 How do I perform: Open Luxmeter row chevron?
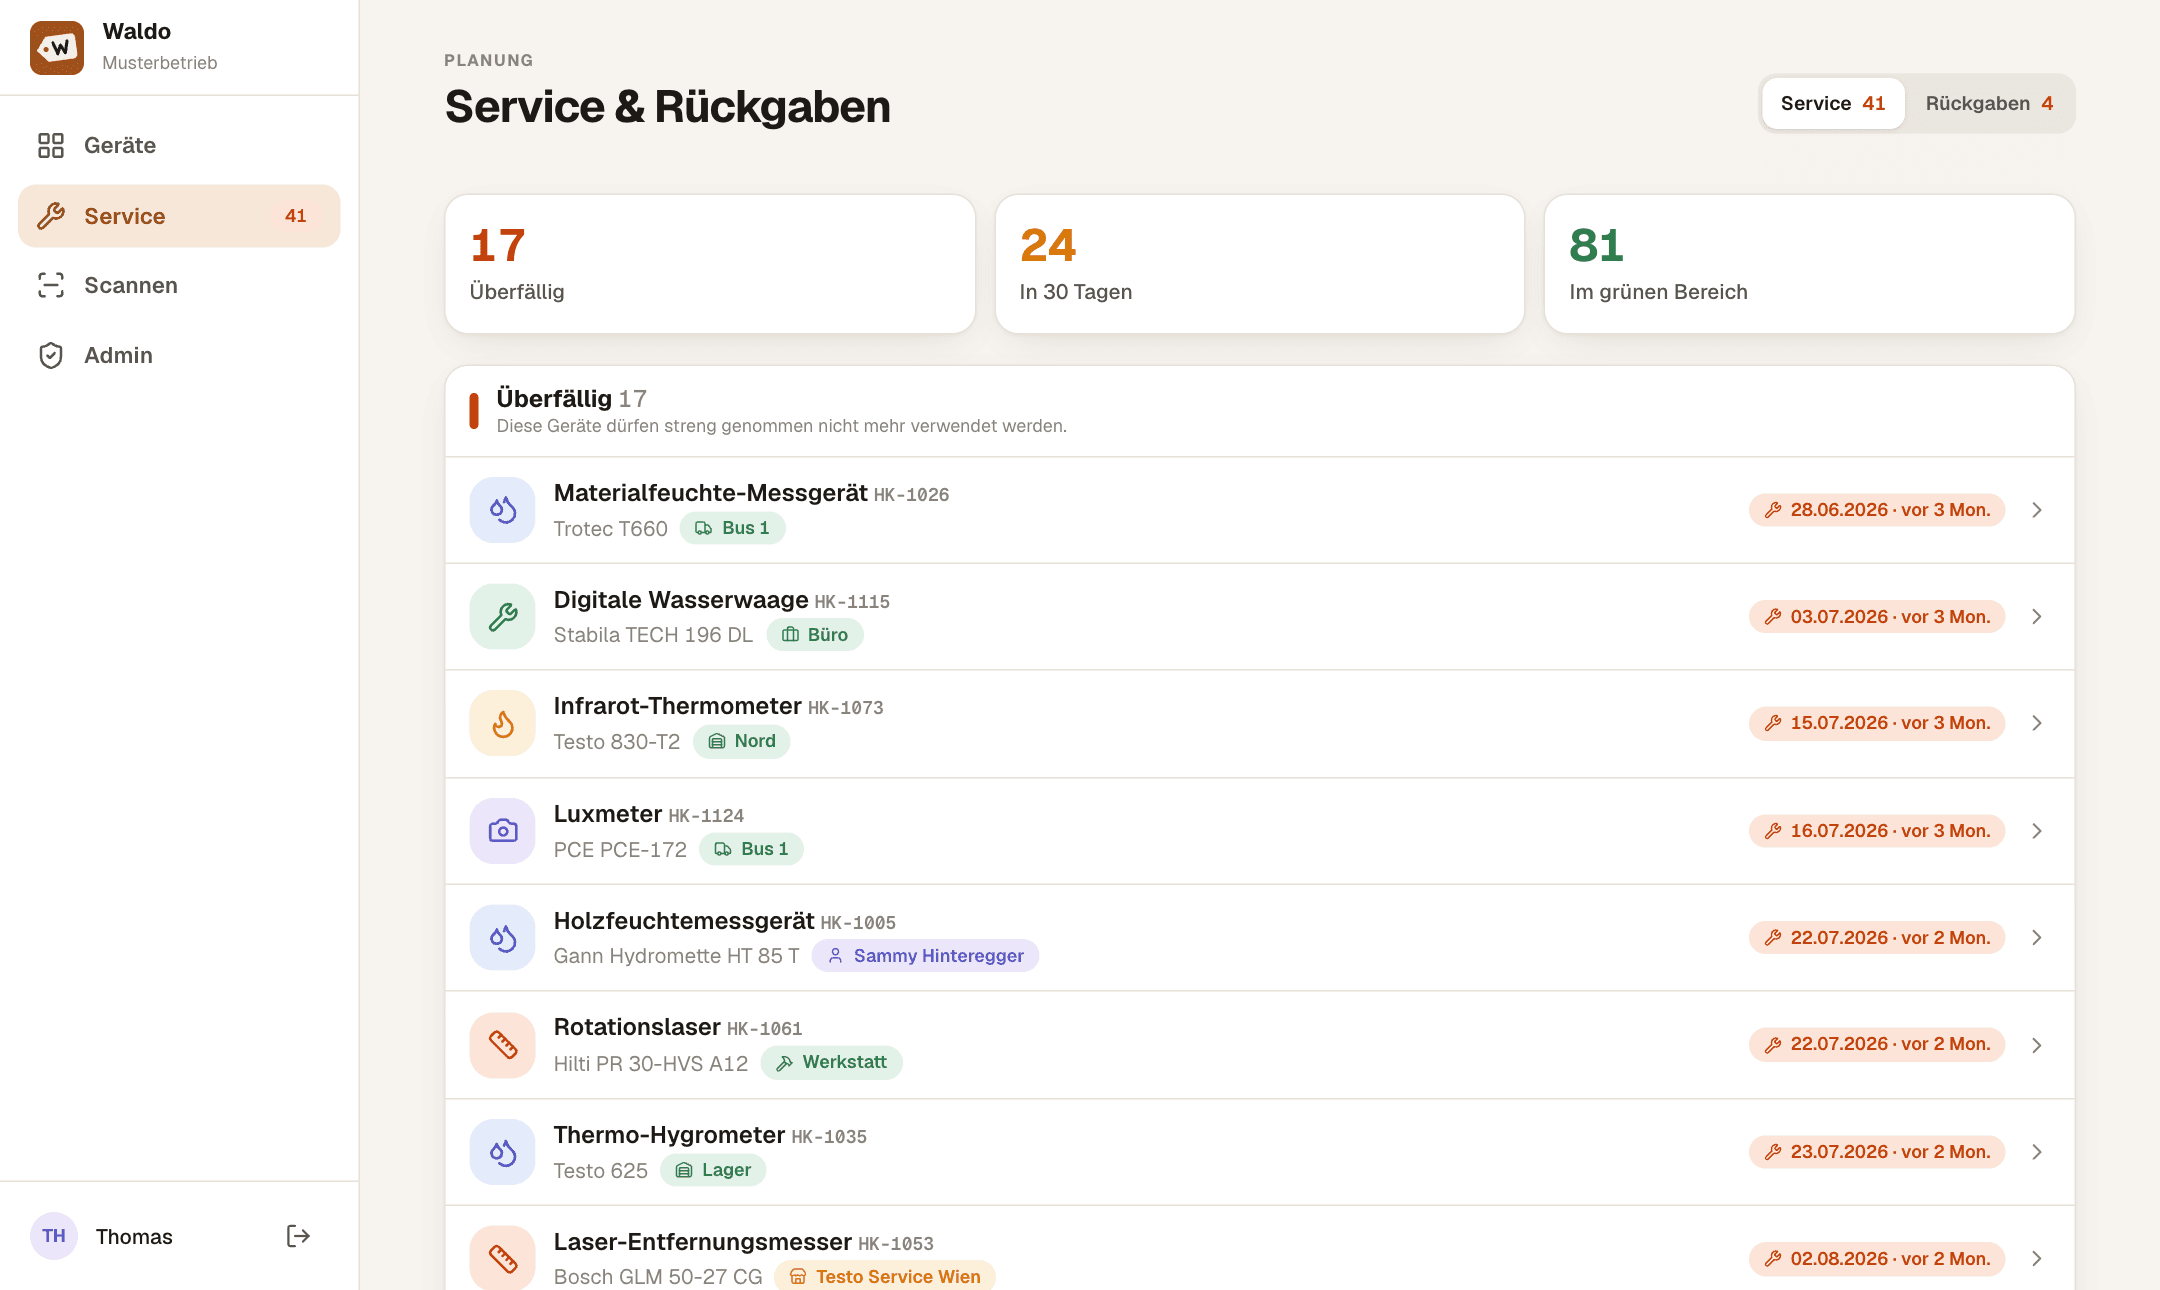(2037, 831)
